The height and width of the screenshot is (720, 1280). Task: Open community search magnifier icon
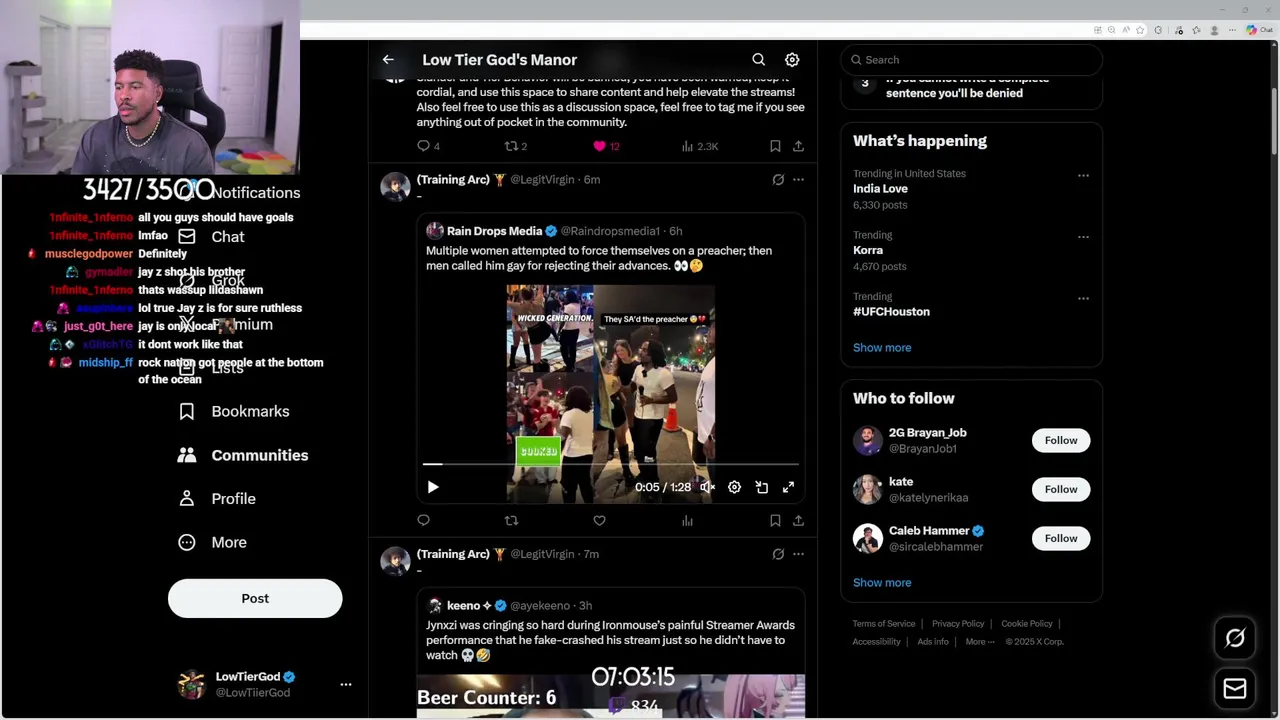[759, 60]
